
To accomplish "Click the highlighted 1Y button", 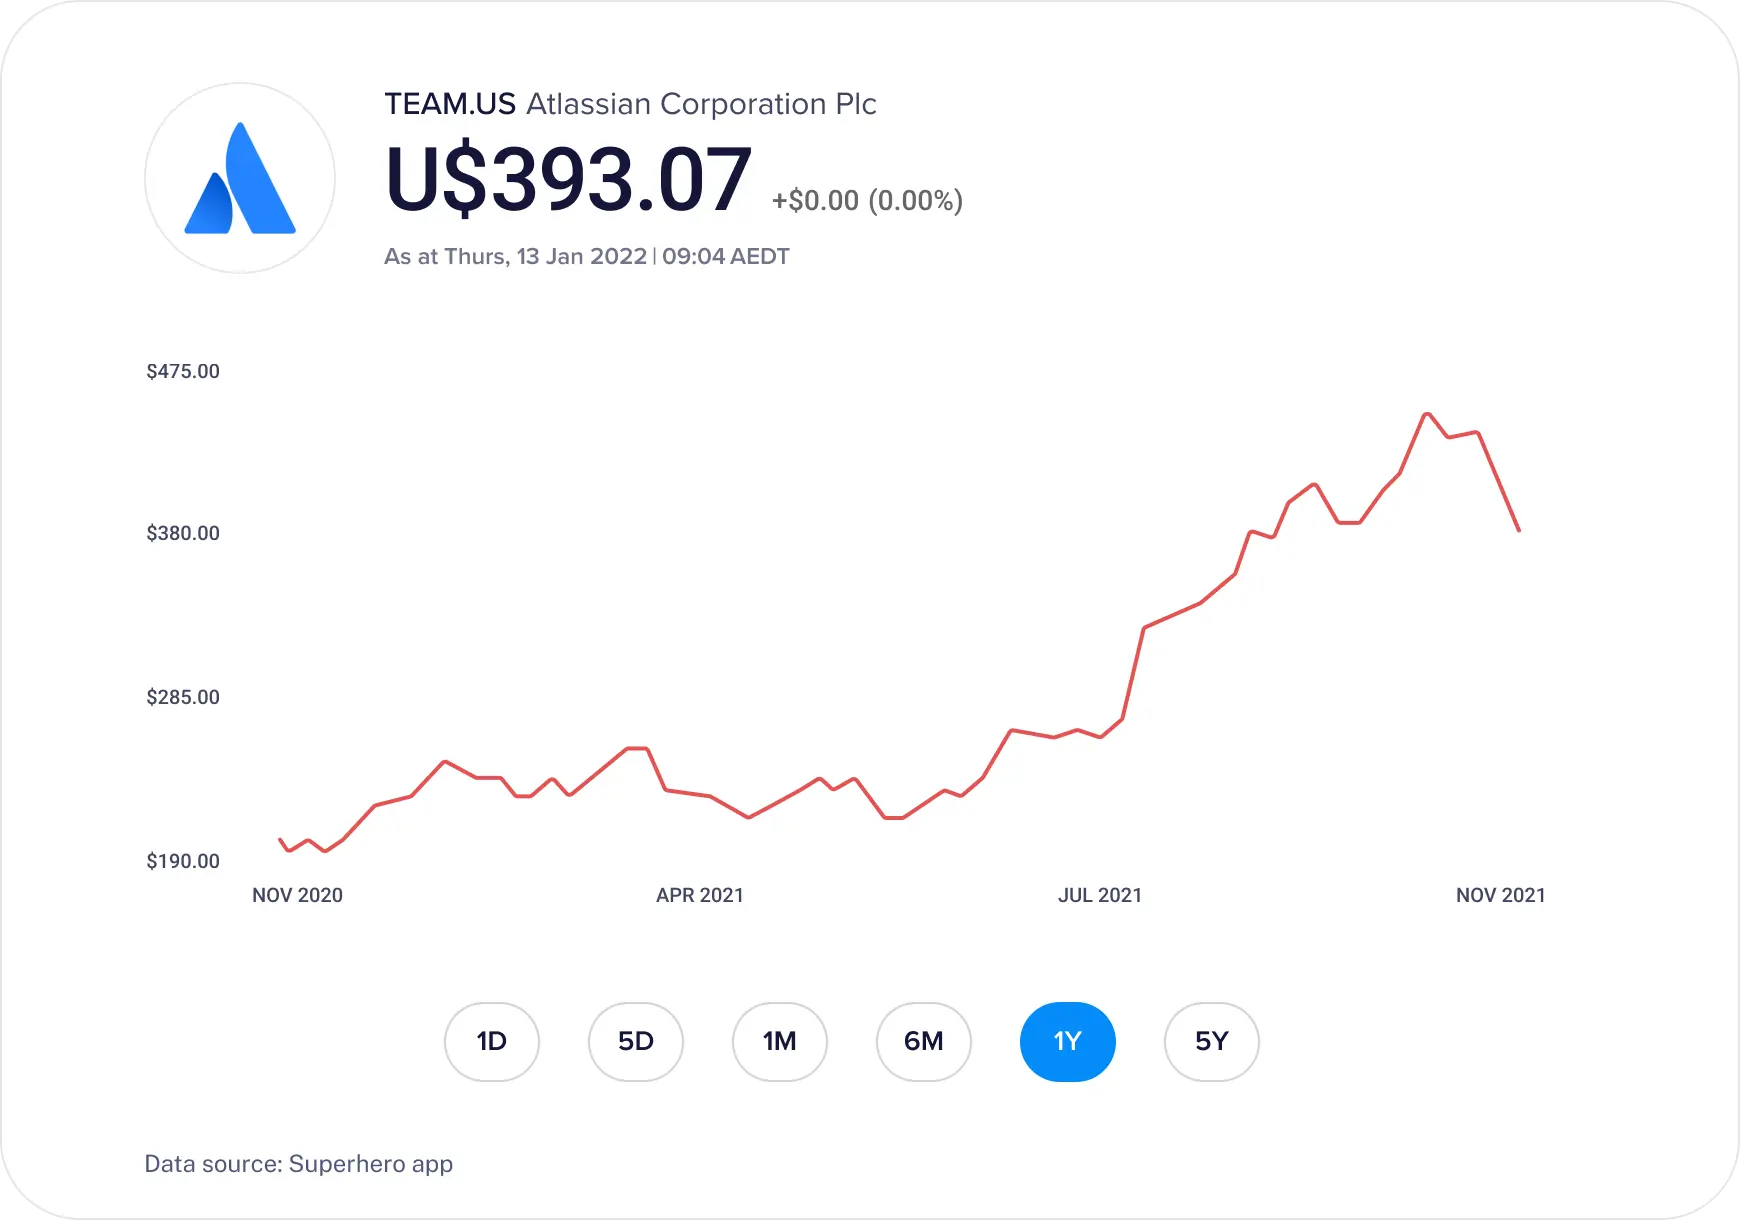I will pos(1067,1041).
